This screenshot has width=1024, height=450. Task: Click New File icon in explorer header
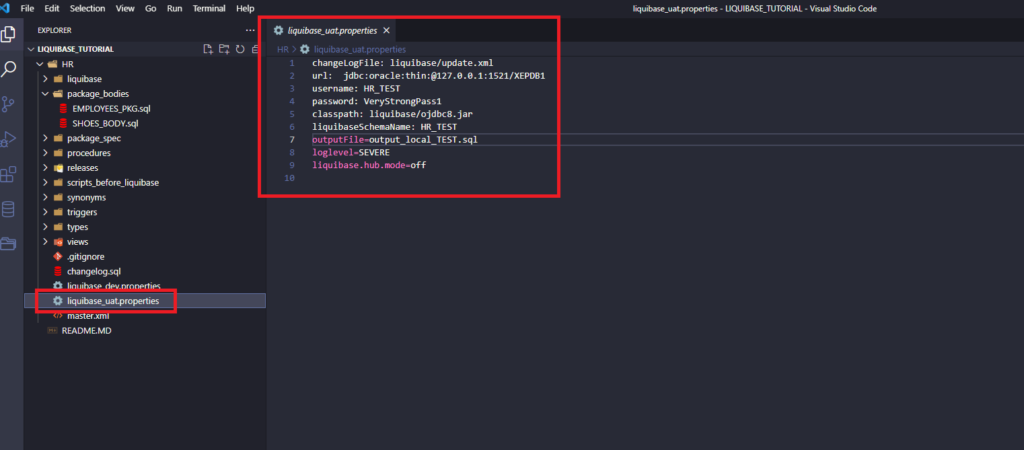point(208,49)
